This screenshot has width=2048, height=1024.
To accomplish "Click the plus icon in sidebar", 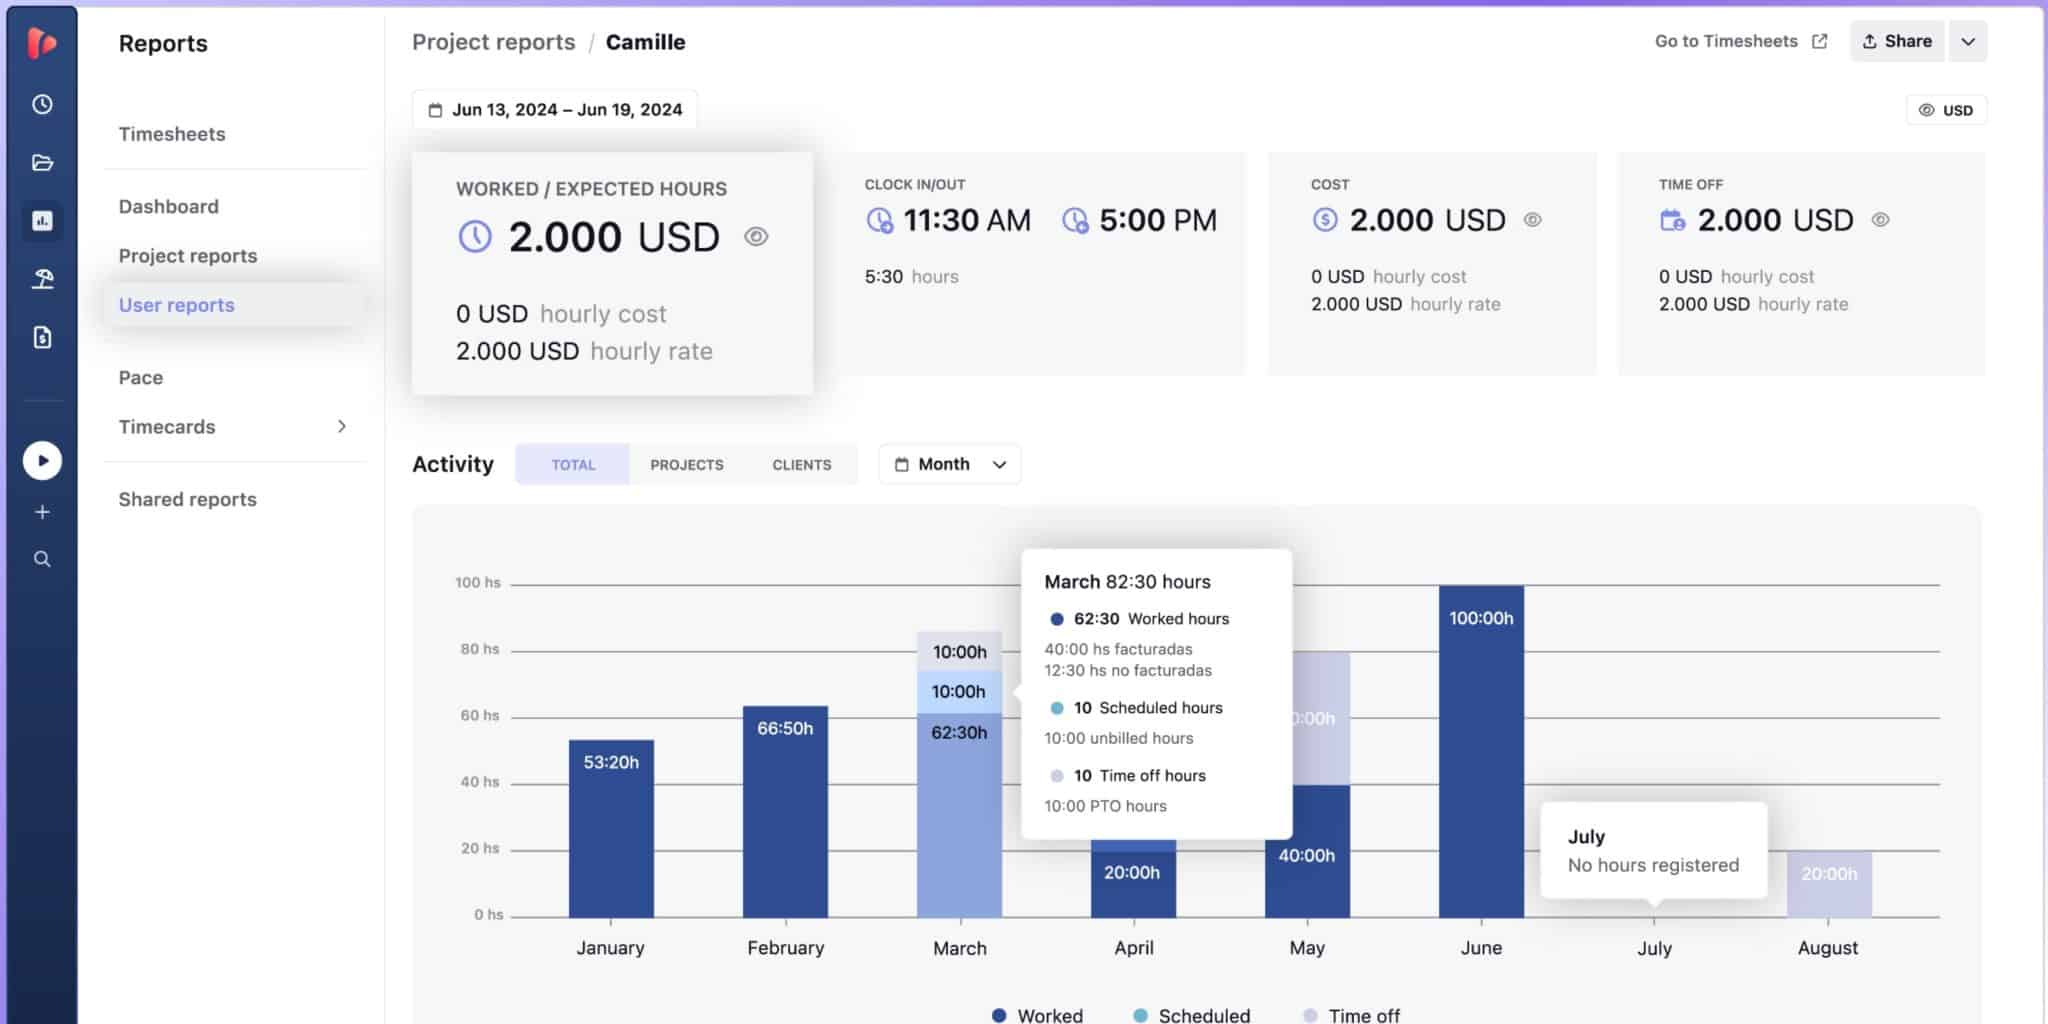I will click(x=42, y=512).
